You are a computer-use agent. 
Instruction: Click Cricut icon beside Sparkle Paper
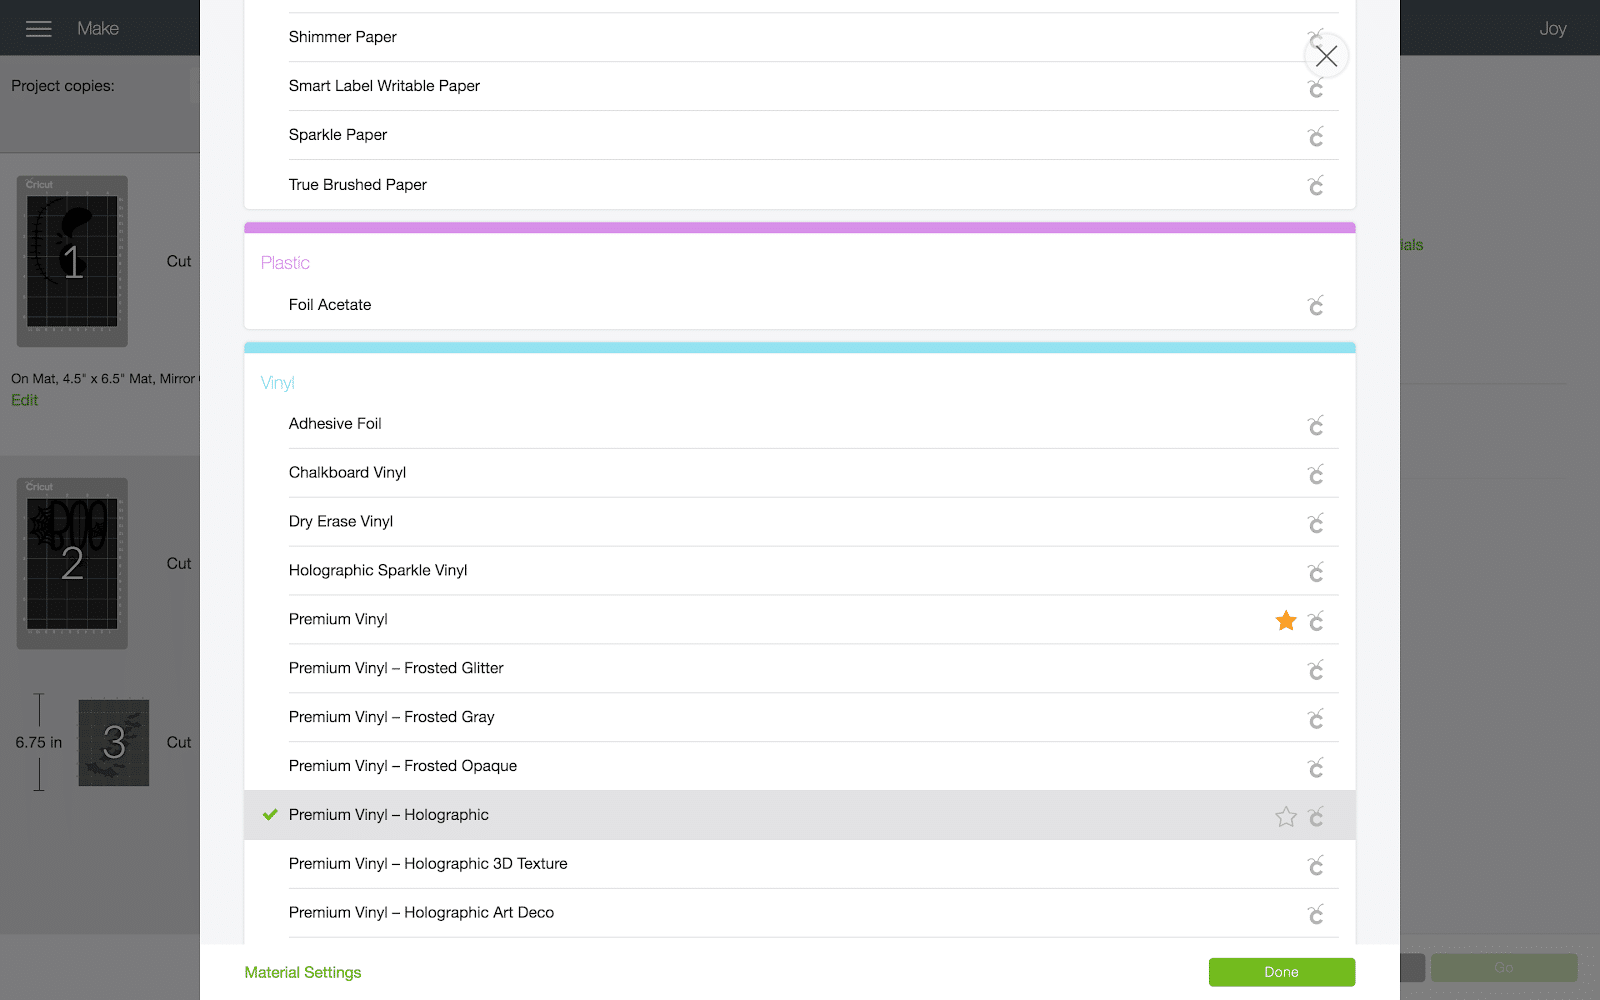coord(1316,137)
